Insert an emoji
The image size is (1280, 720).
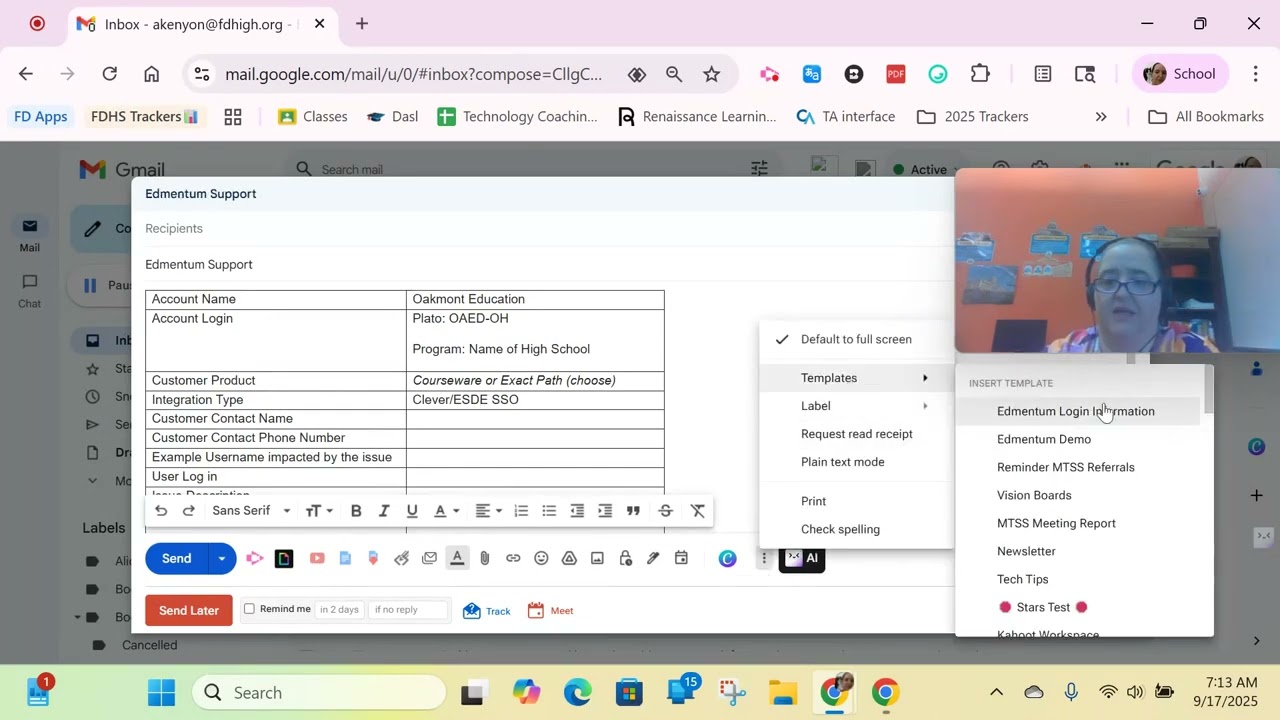(x=541, y=558)
